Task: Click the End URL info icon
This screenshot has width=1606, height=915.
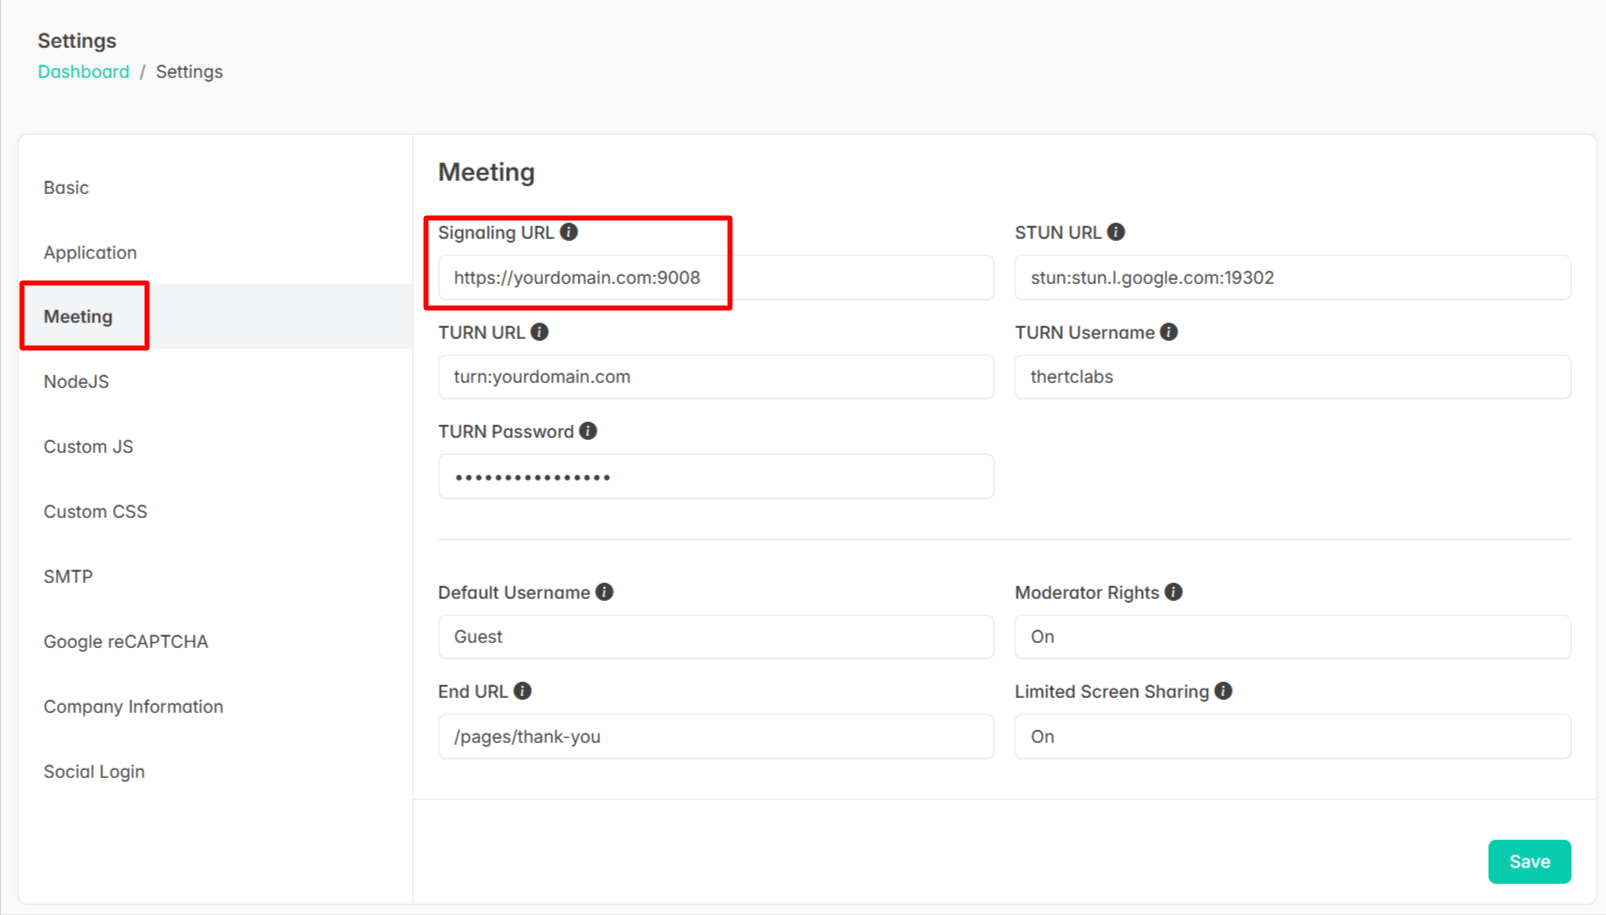Action: pos(523,691)
